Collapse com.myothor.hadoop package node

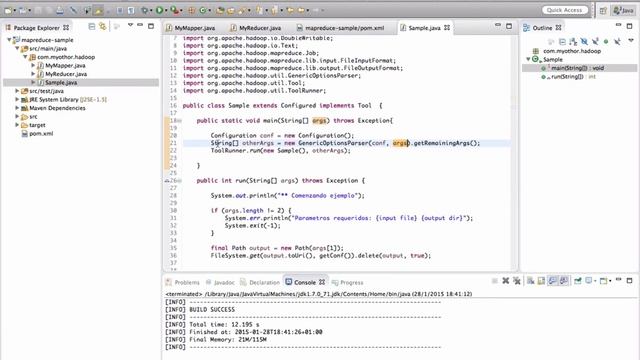click(25, 57)
